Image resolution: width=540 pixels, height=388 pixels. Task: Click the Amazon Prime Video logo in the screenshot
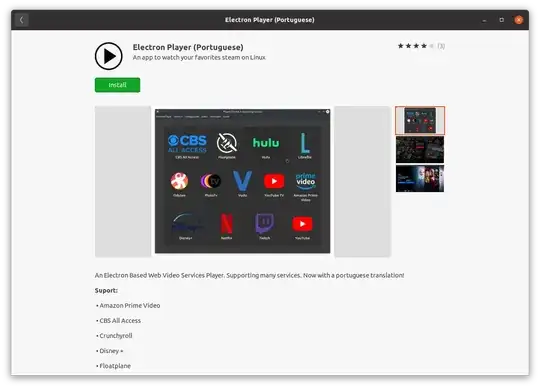point(305,181)
